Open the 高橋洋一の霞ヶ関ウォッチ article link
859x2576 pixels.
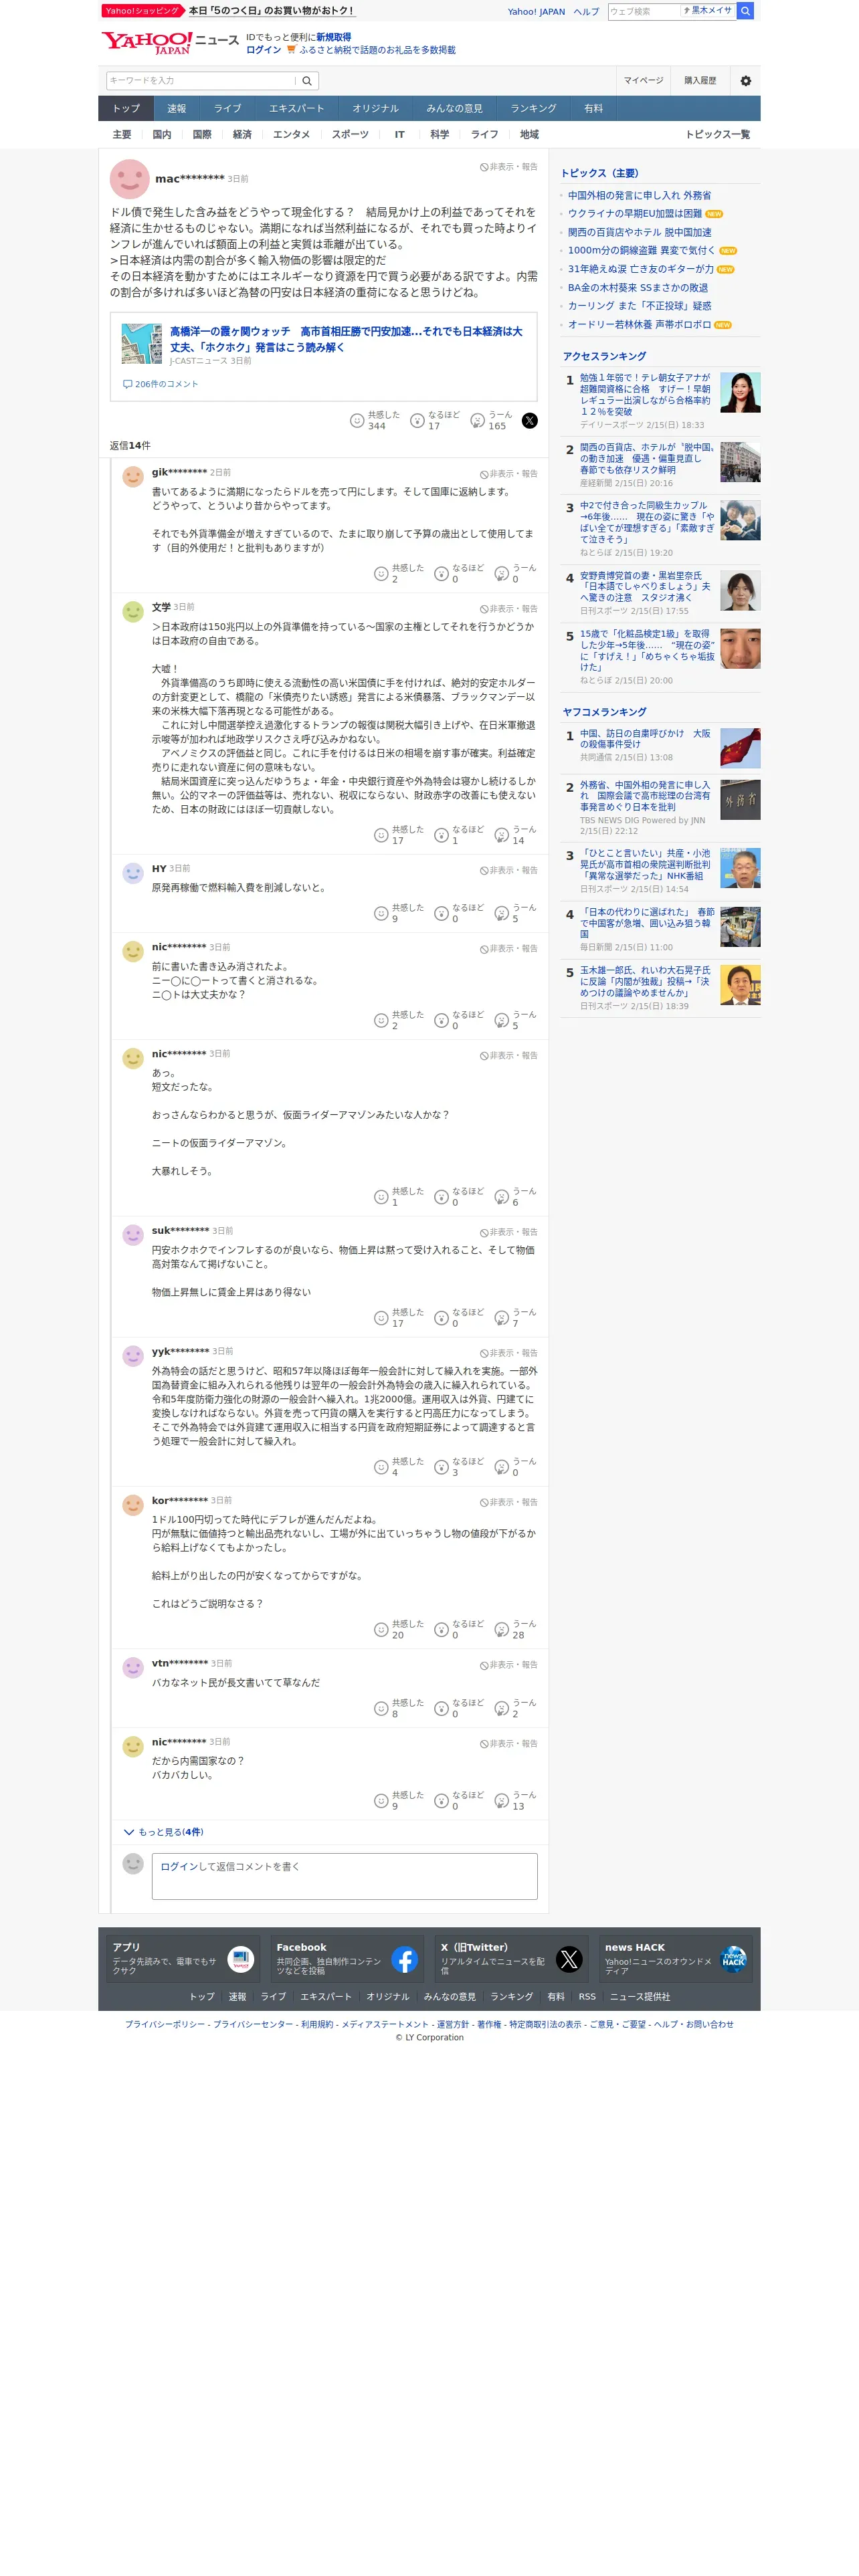(346, 339)
